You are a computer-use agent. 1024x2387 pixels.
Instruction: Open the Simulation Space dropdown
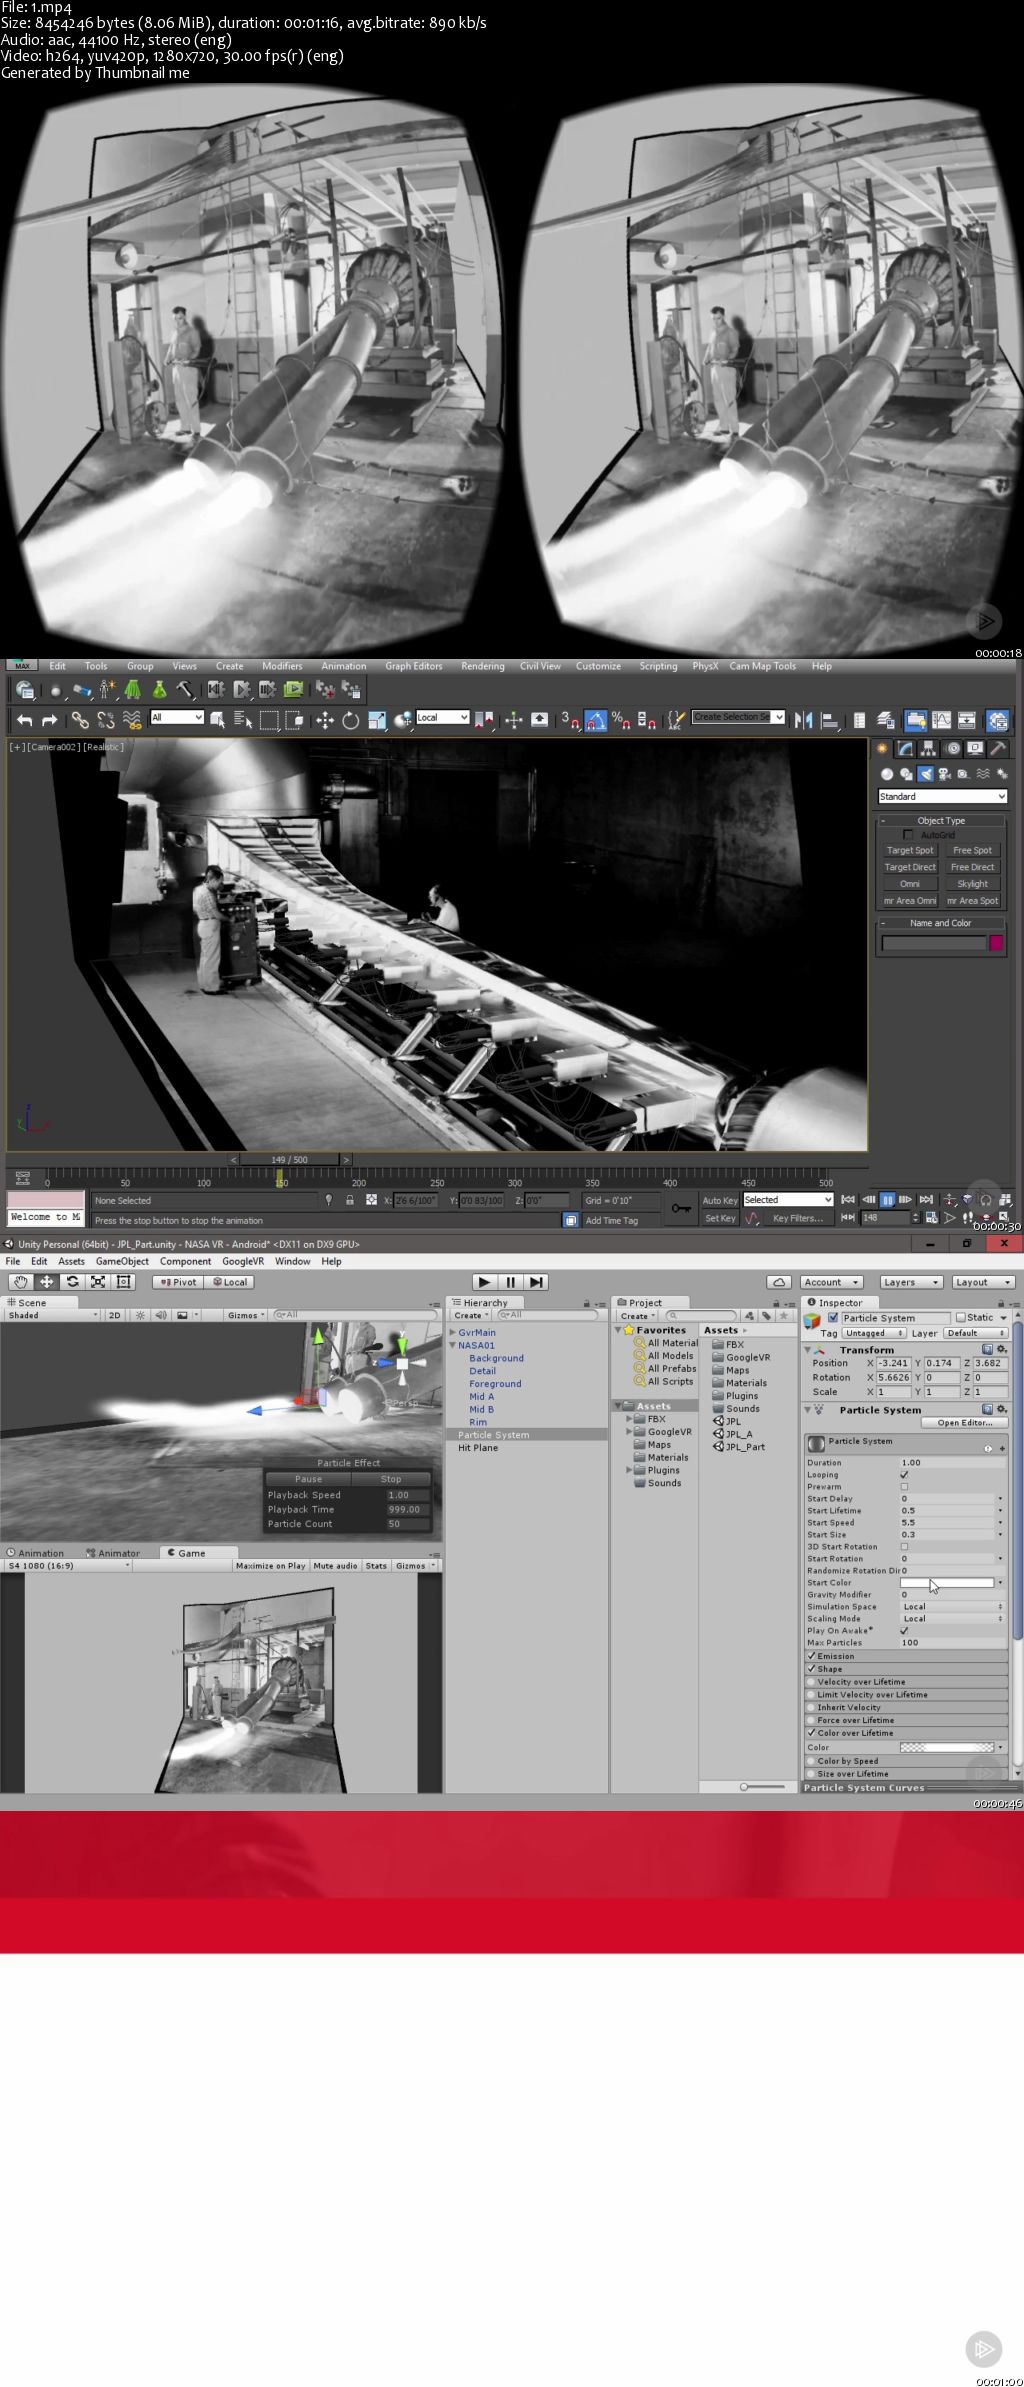(x=952, y=1606)
